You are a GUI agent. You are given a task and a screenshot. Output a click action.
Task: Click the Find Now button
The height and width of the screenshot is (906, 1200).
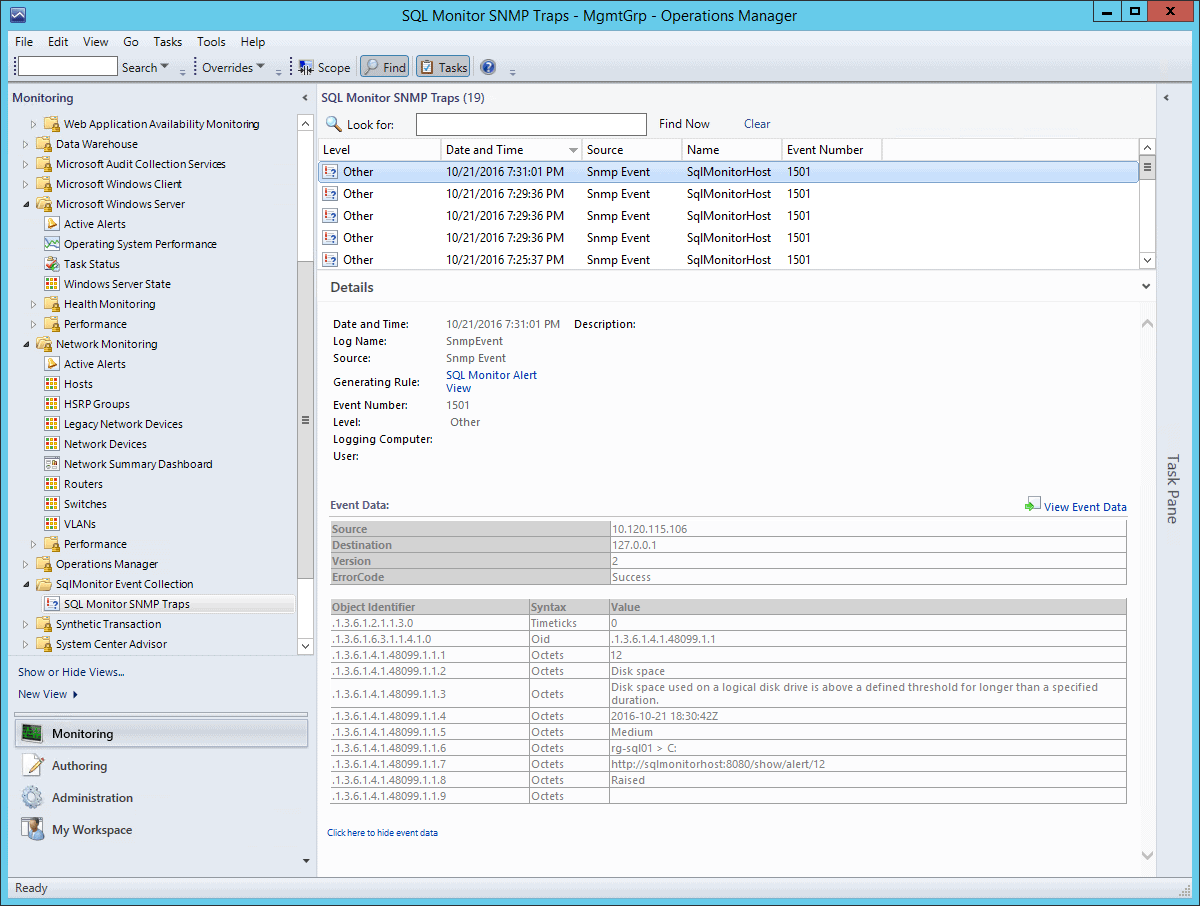click(x=684, y=123)
